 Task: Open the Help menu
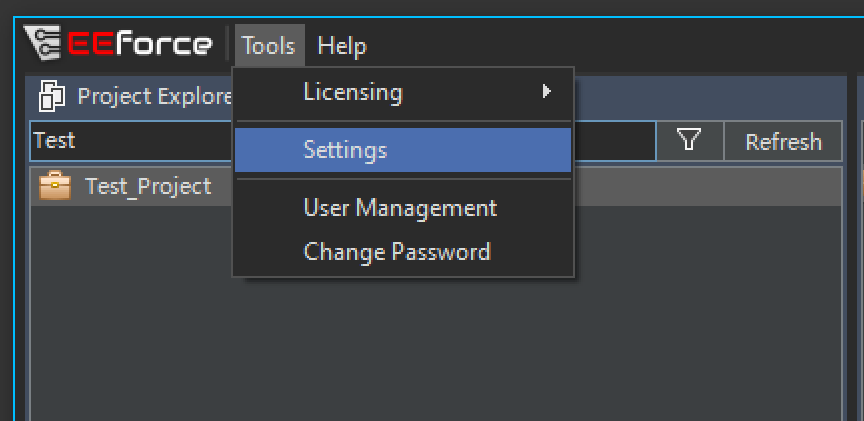tap(342, 46)
